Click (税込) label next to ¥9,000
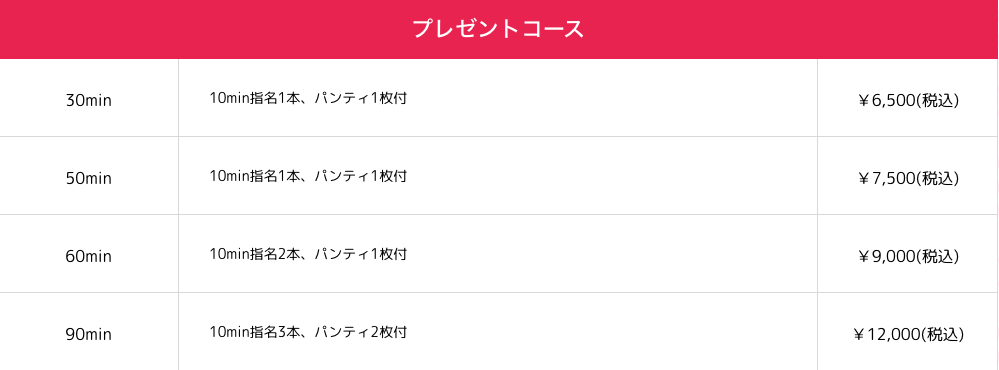Screen dimensions: 999x370 937,257
